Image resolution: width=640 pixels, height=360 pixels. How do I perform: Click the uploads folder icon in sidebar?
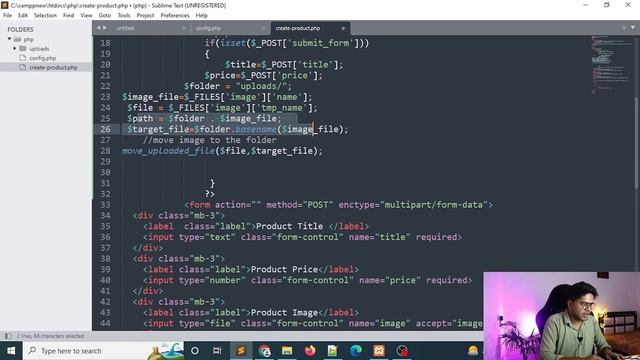click(23, 49)
